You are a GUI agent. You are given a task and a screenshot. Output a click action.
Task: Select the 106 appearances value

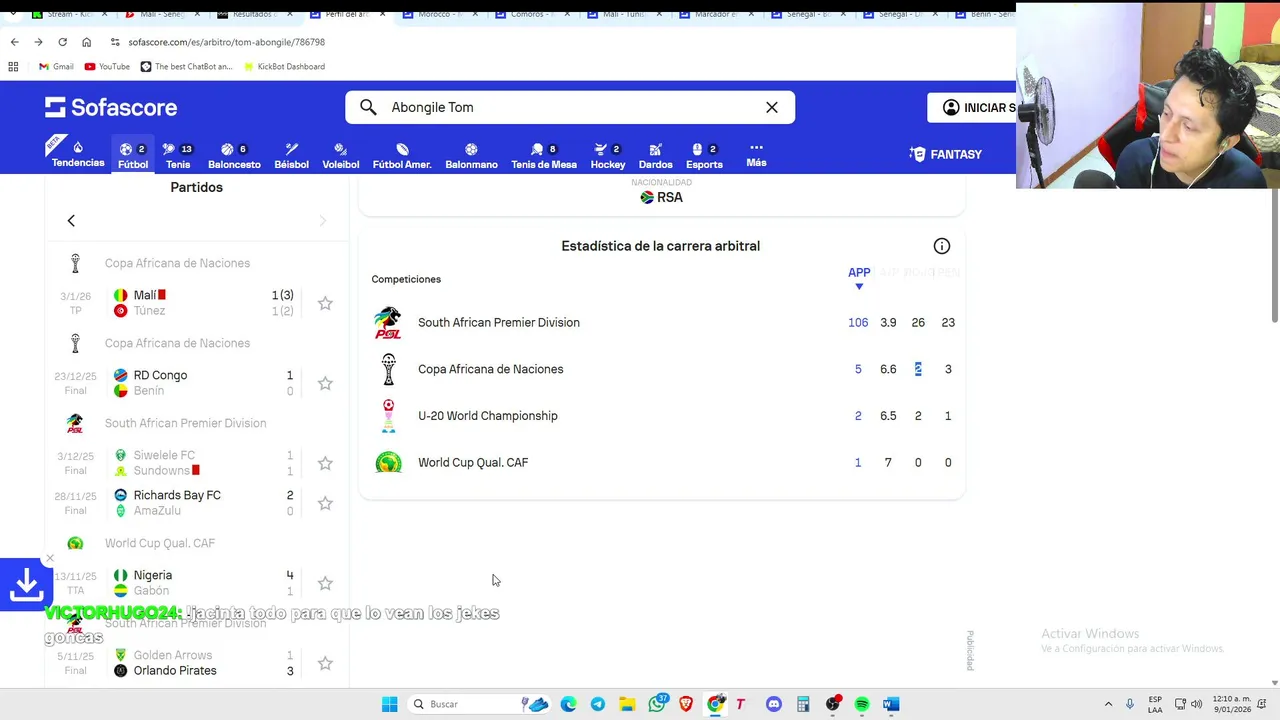[858, 322]
